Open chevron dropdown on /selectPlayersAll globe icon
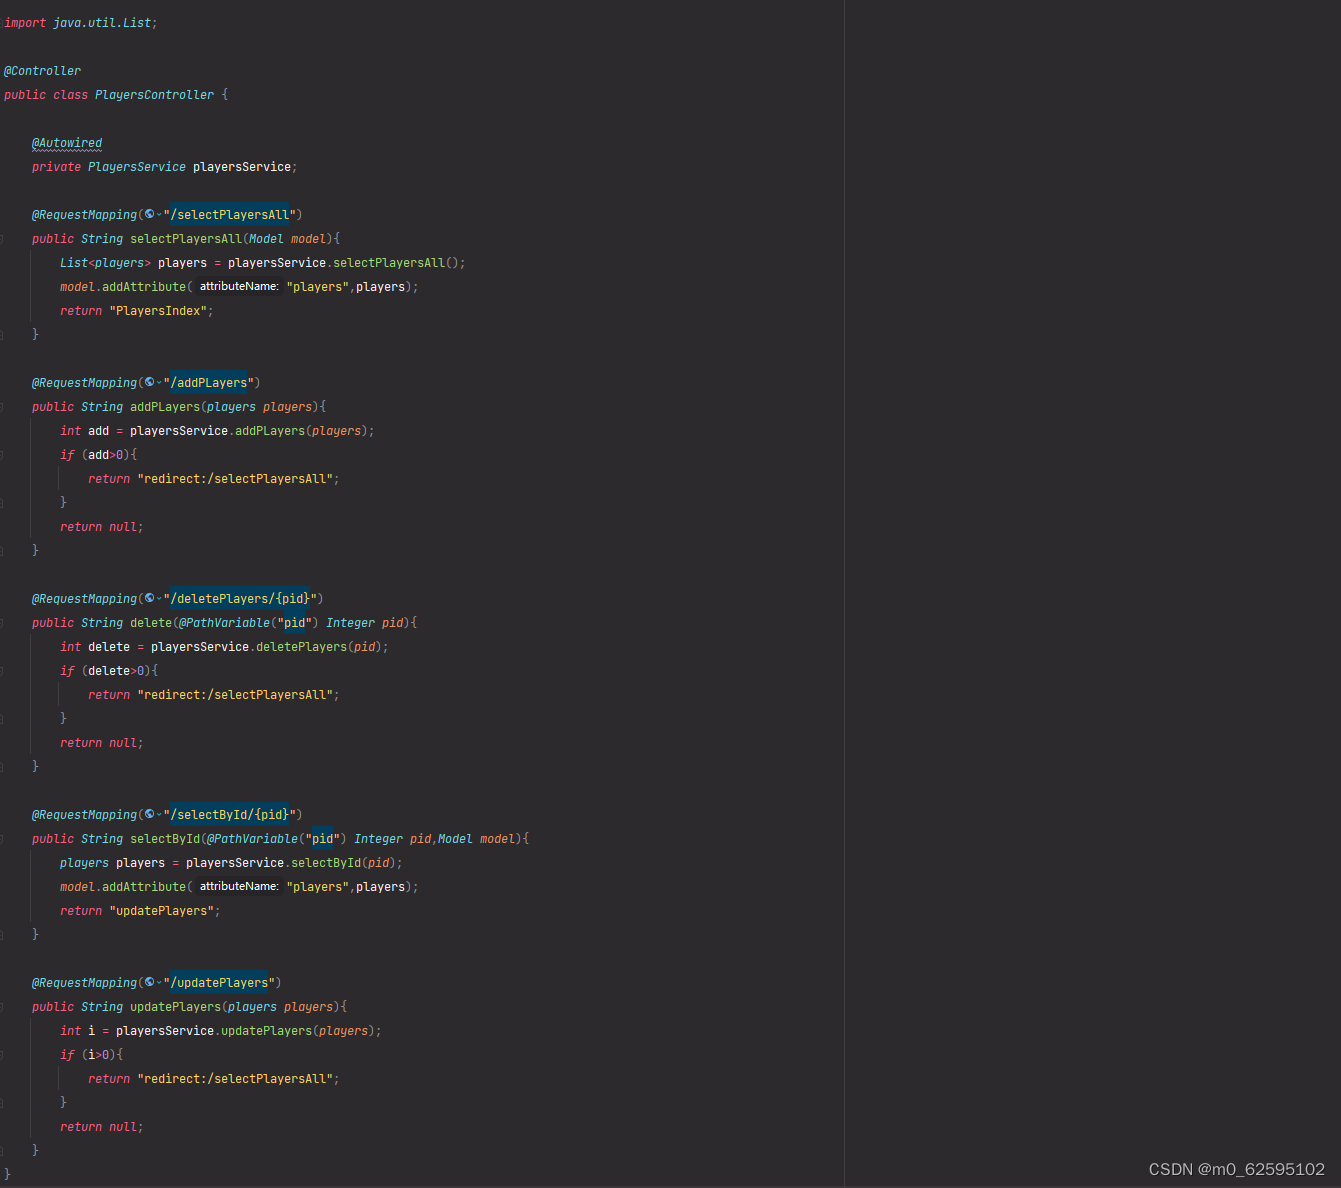 [x=158, y=214]
